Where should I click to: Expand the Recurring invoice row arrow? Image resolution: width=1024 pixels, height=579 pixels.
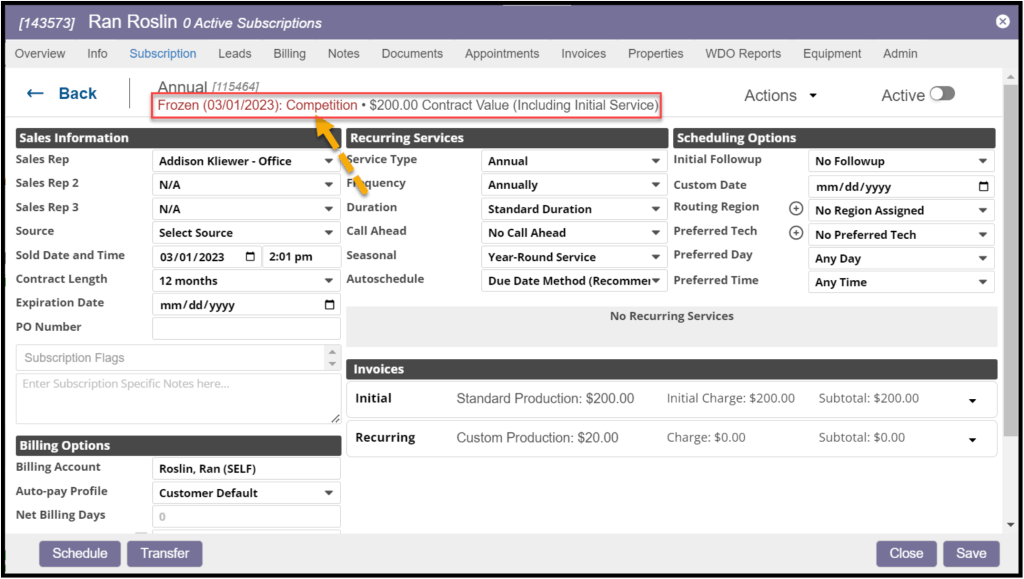click(x=973, y=440)
